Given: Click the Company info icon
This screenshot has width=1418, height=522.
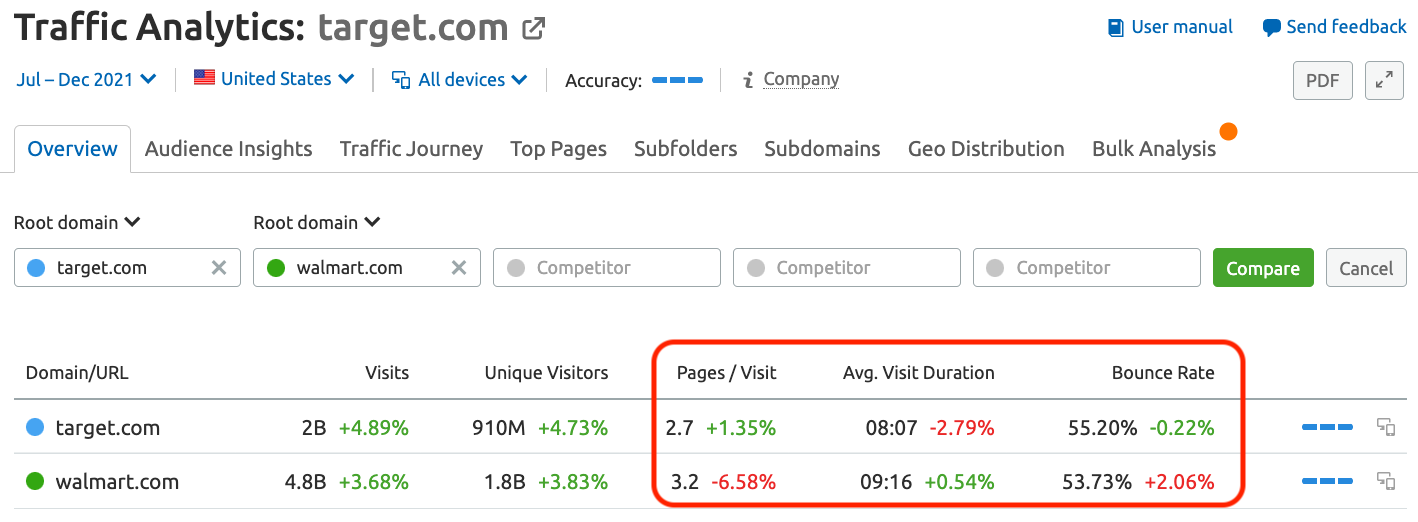Looking at the screenshot, I should [x=747, y=80].
